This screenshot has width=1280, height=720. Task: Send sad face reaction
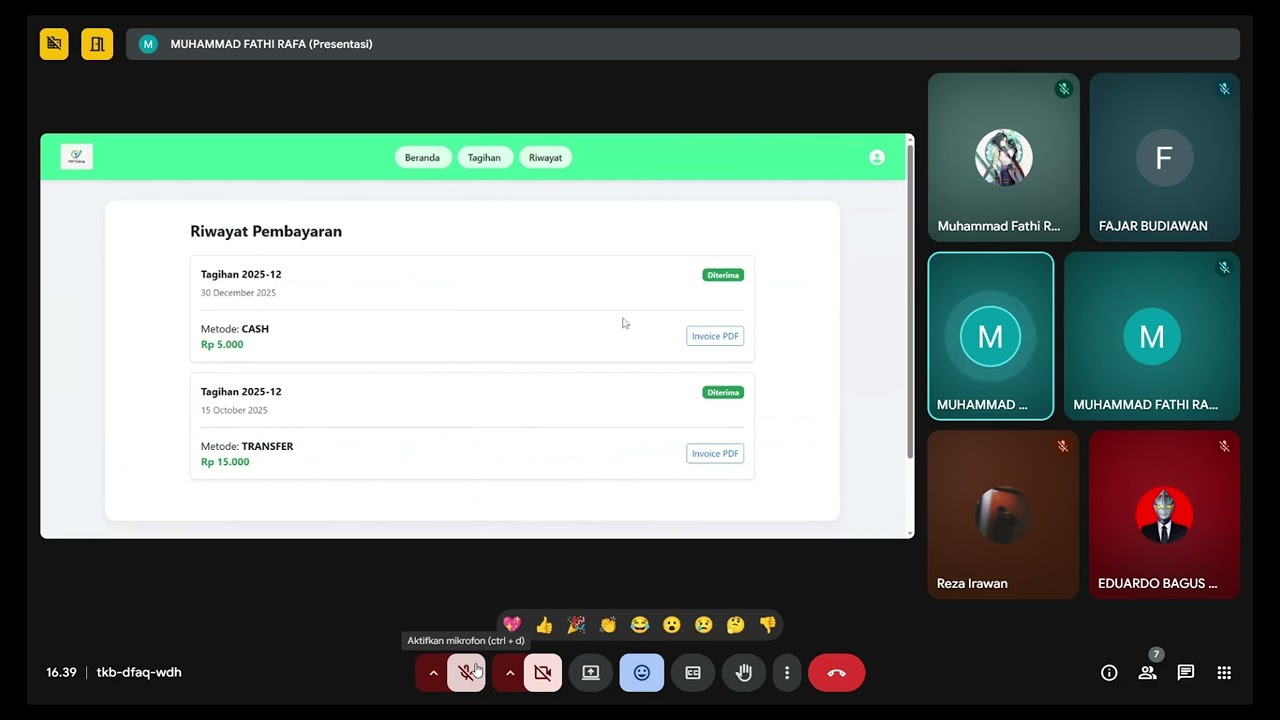pyautogui.click(x=704, y=625)
